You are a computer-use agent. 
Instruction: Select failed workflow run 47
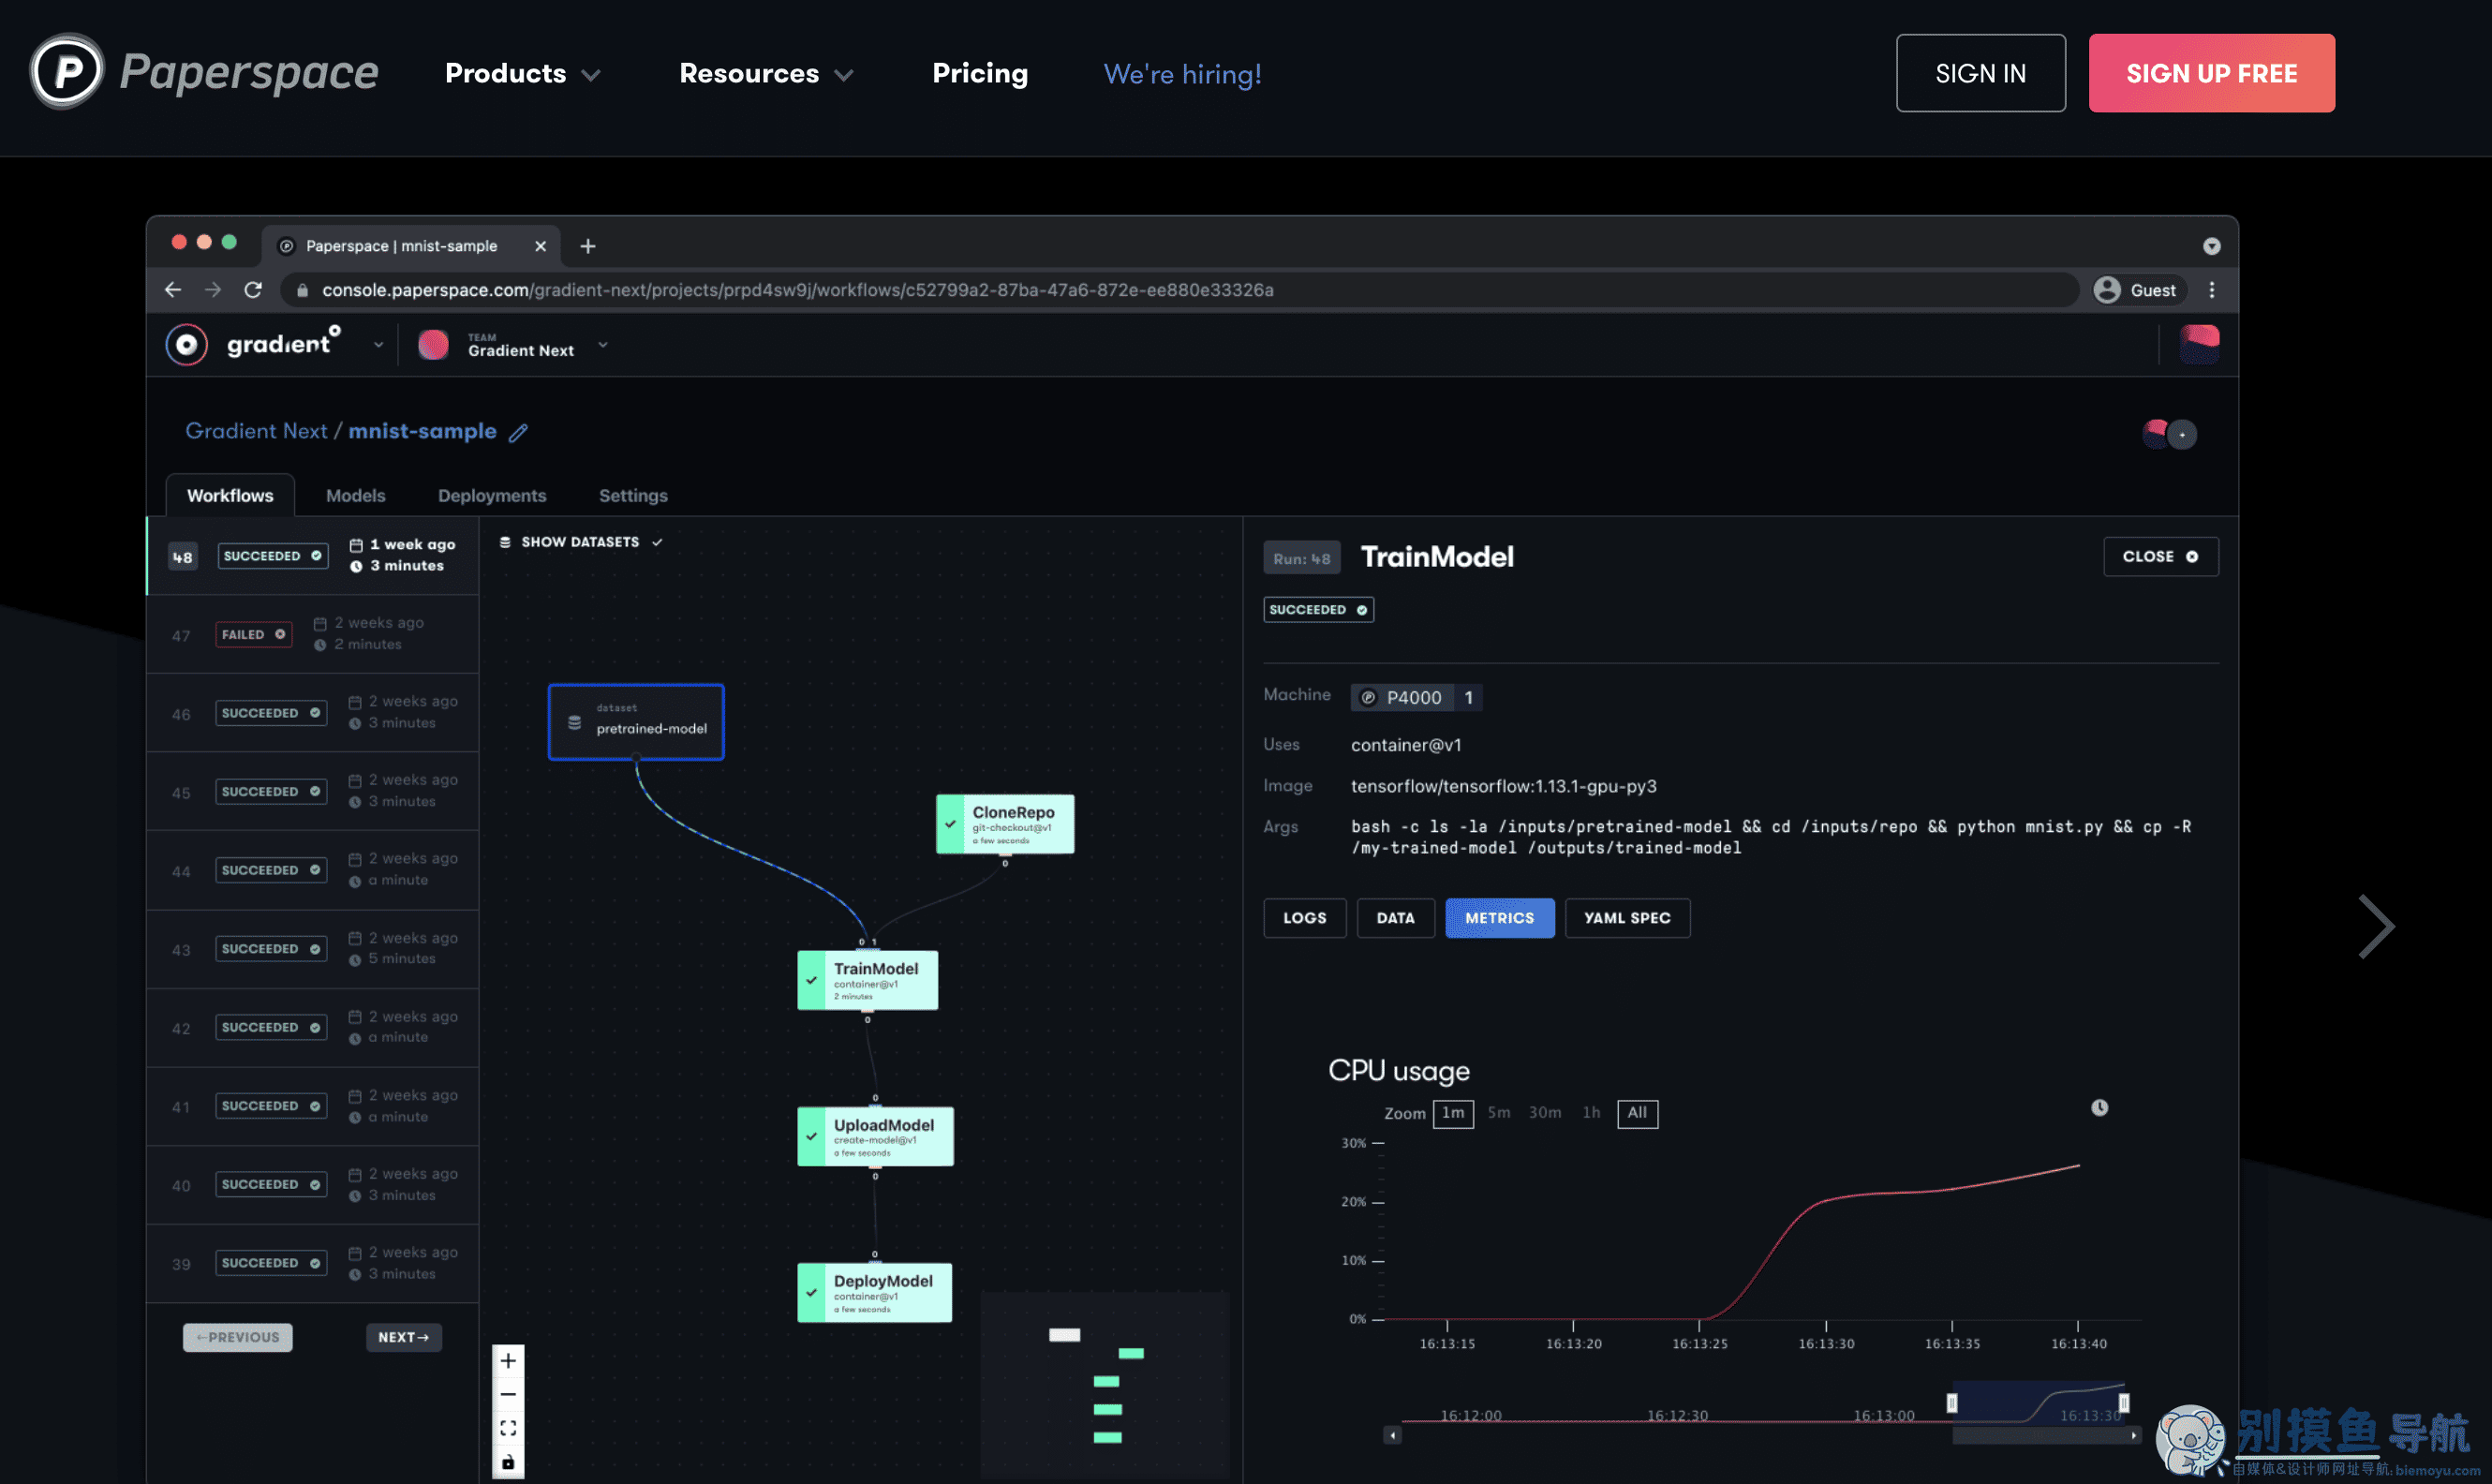(313, 634)
